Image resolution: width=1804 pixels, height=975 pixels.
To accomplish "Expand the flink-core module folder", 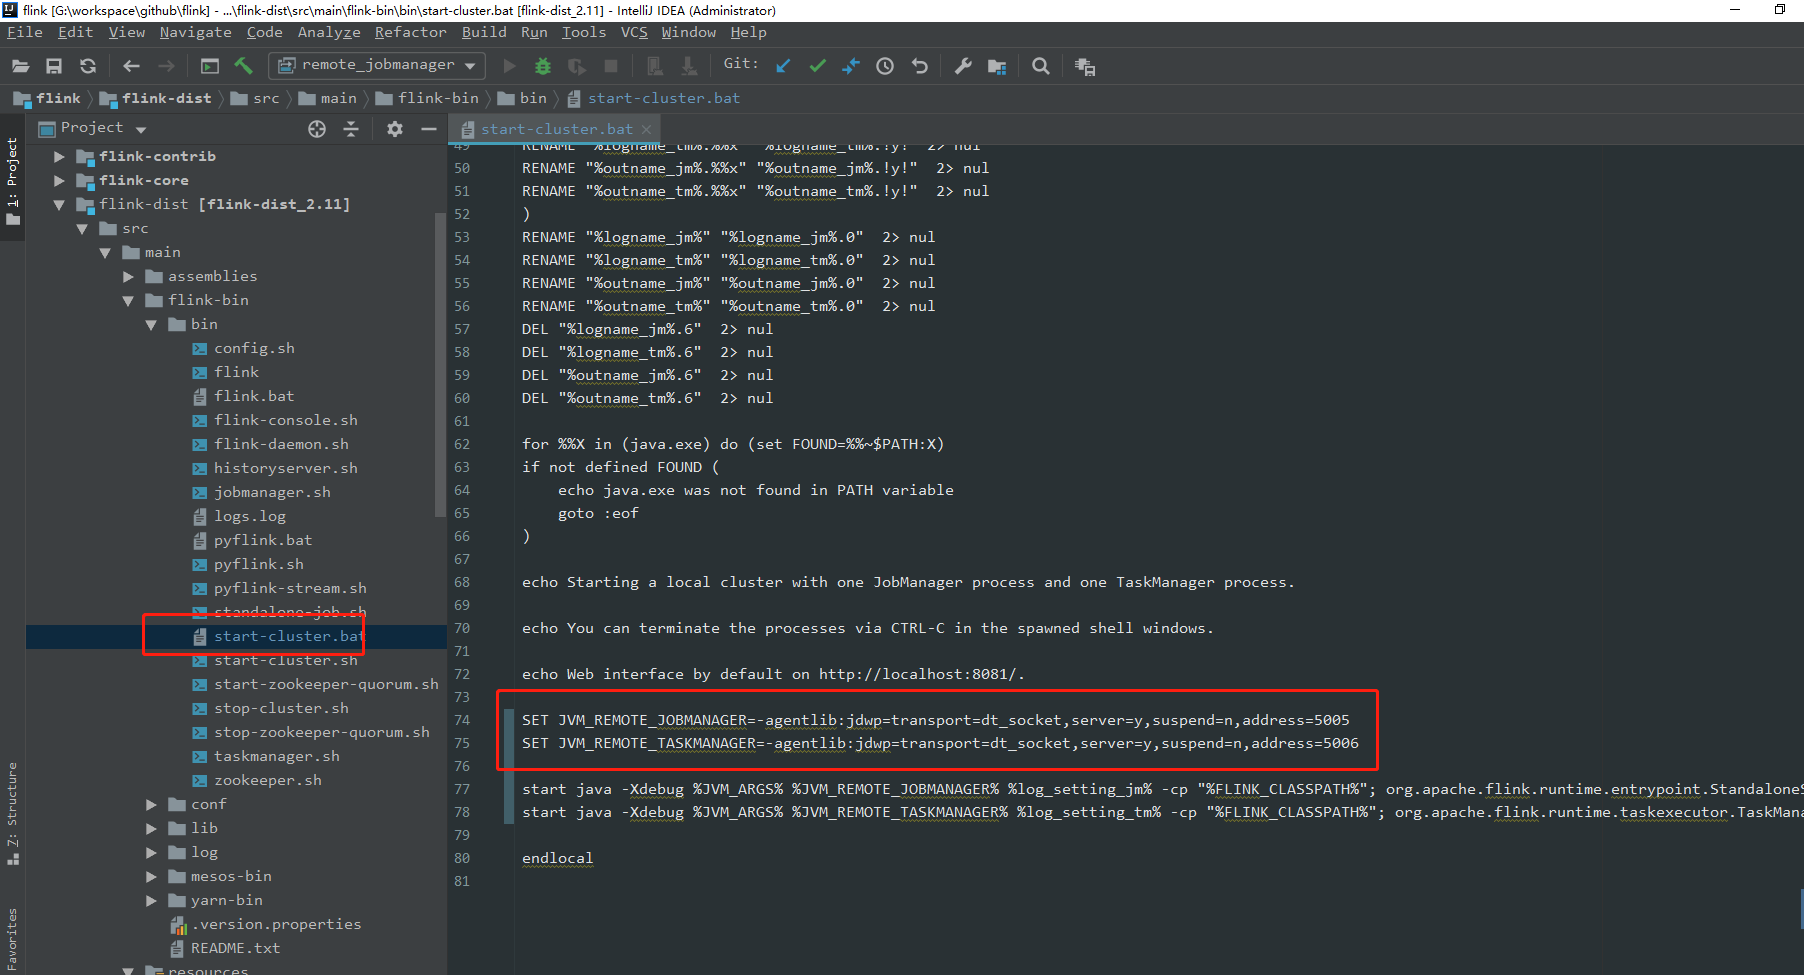I will [x=59, y=180].
